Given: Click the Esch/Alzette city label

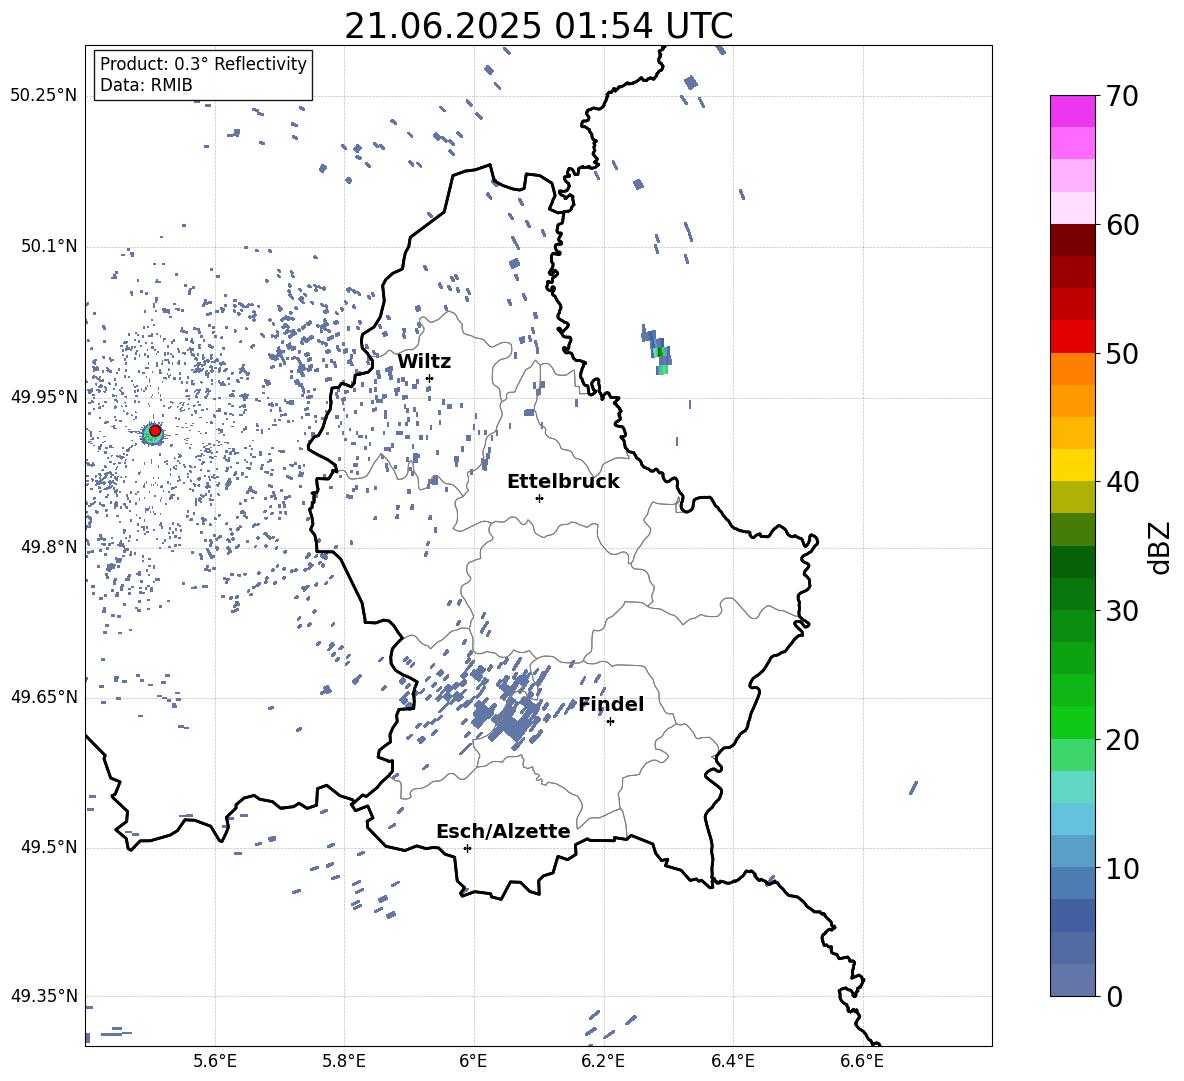Looking at the screenshot, I should [x=503, y=831].
